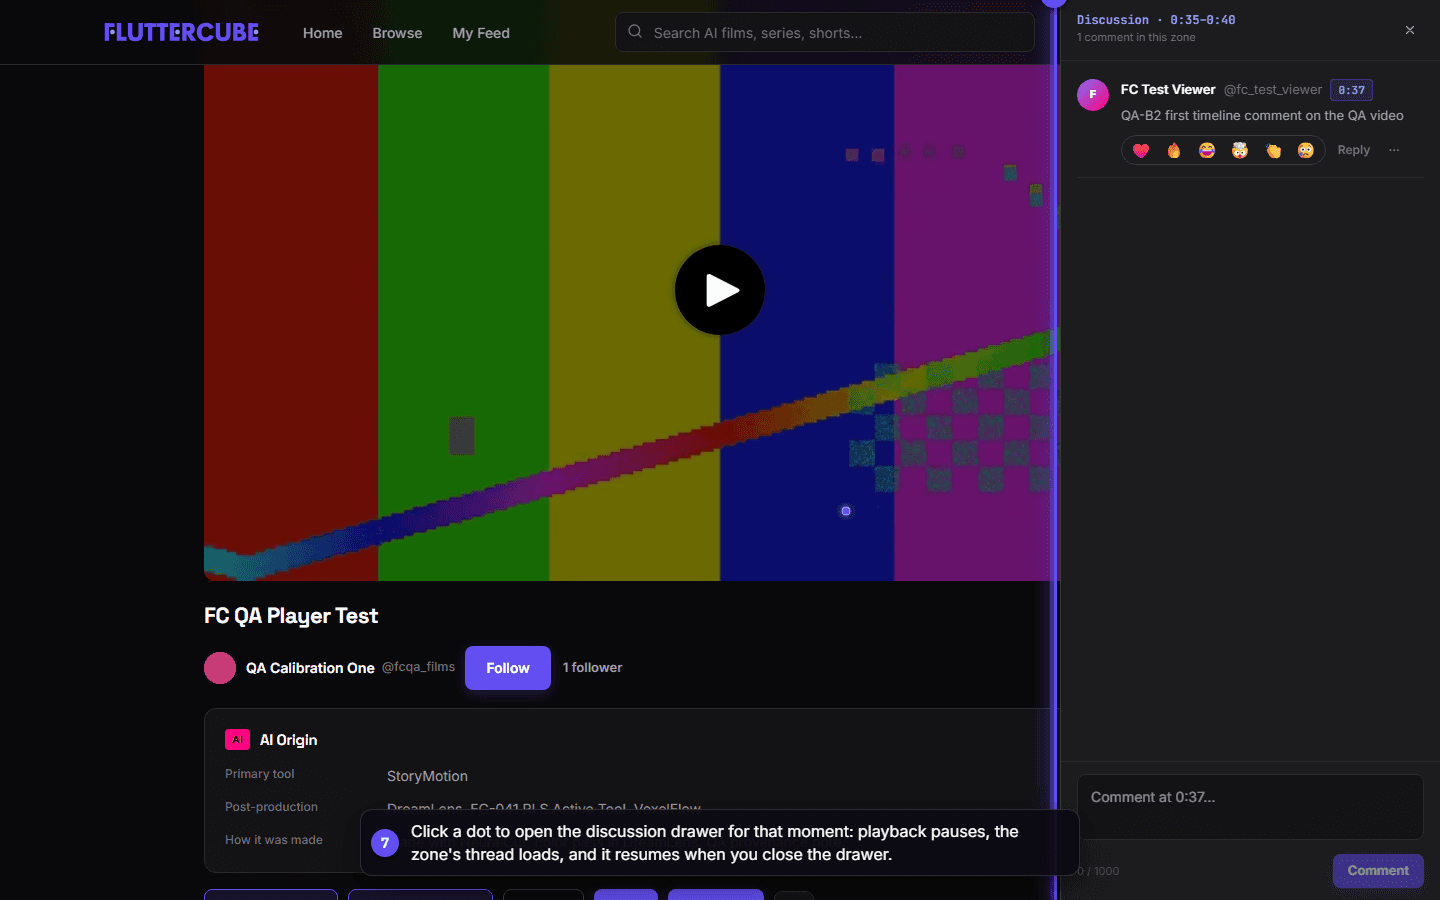The image size is (1440, 900).
Task: Open the comment's three-dot more menu
Action: [1394, 150]
